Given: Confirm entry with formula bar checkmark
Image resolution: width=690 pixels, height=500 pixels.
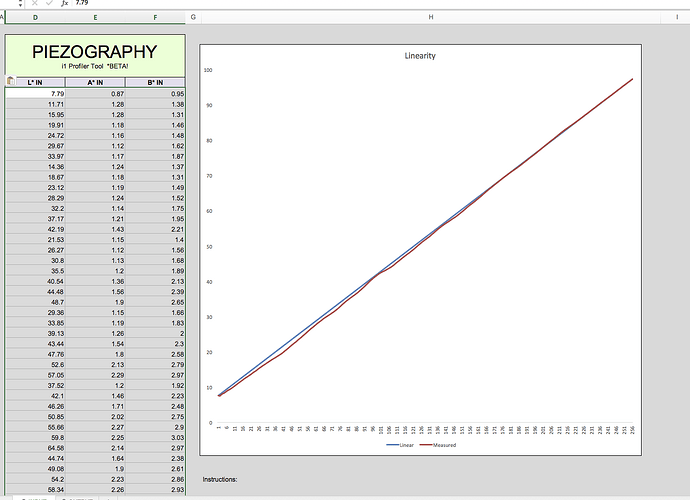Looking at the screenshot, I should (49, 3).
